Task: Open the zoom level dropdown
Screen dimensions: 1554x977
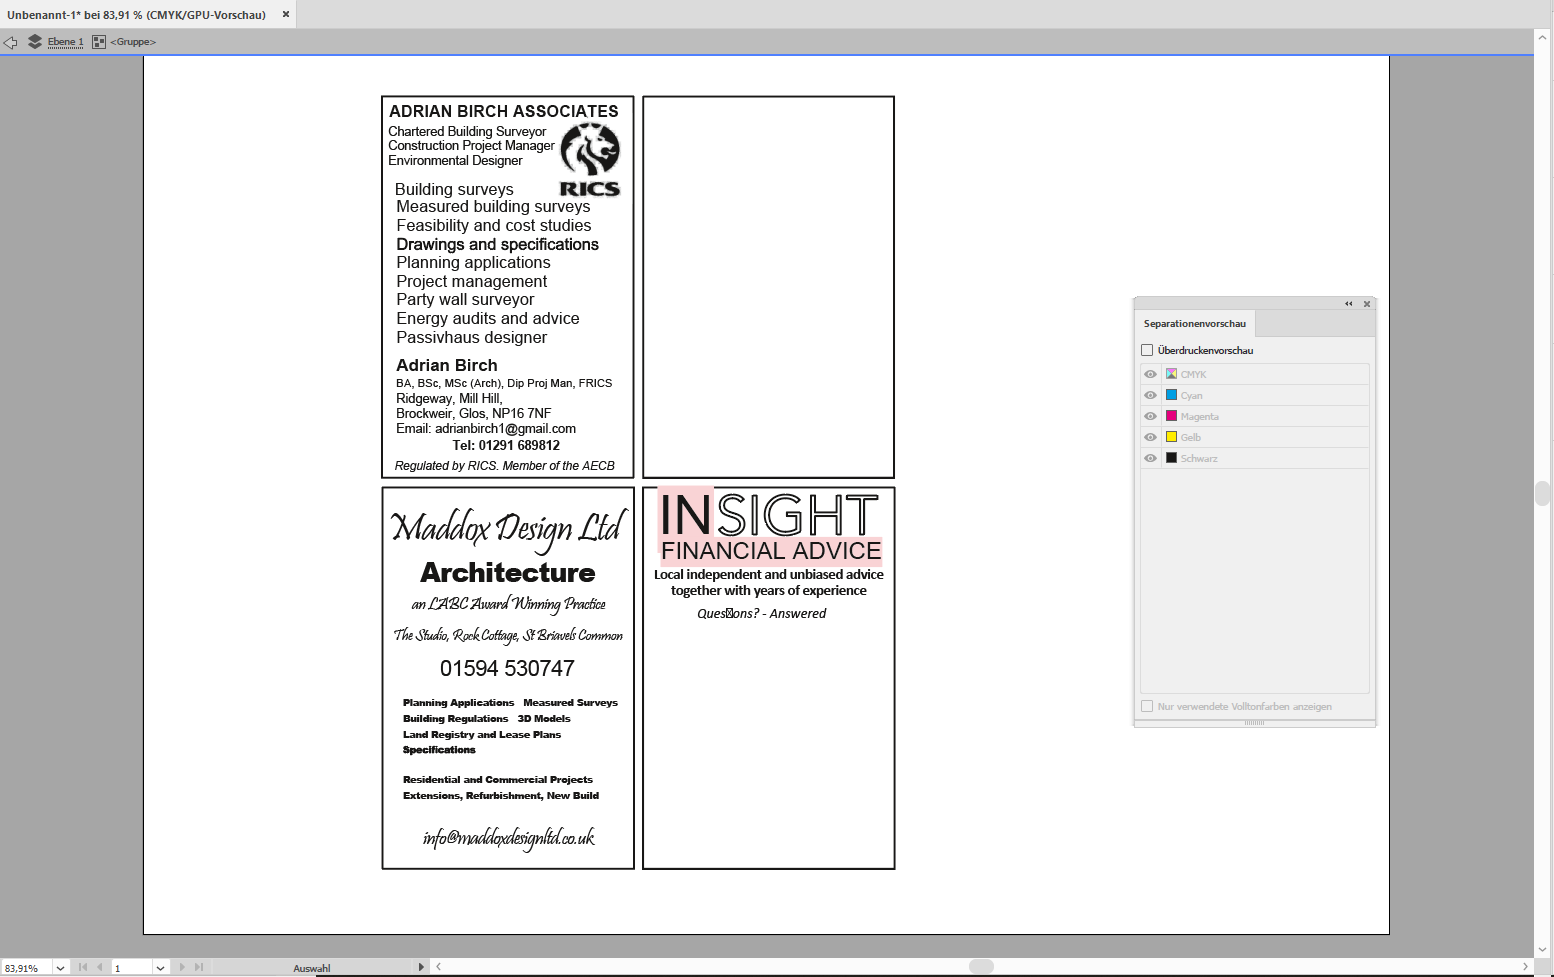Action: coord(61,968)
